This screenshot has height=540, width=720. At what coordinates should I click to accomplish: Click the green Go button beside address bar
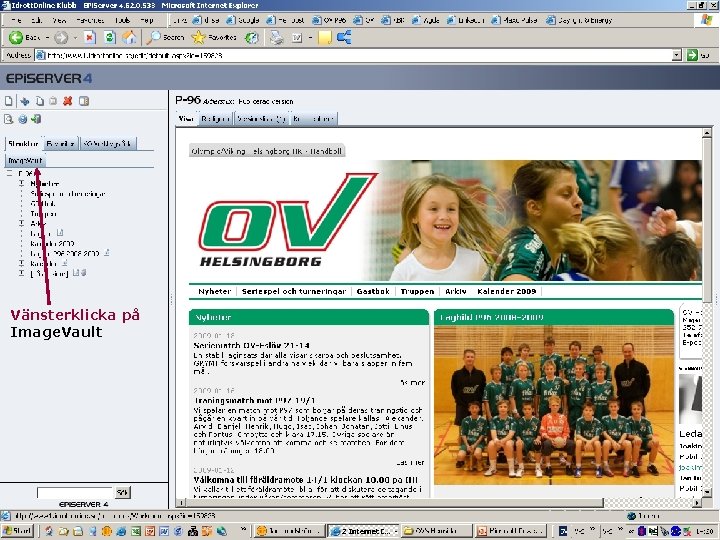click(698, 55)
